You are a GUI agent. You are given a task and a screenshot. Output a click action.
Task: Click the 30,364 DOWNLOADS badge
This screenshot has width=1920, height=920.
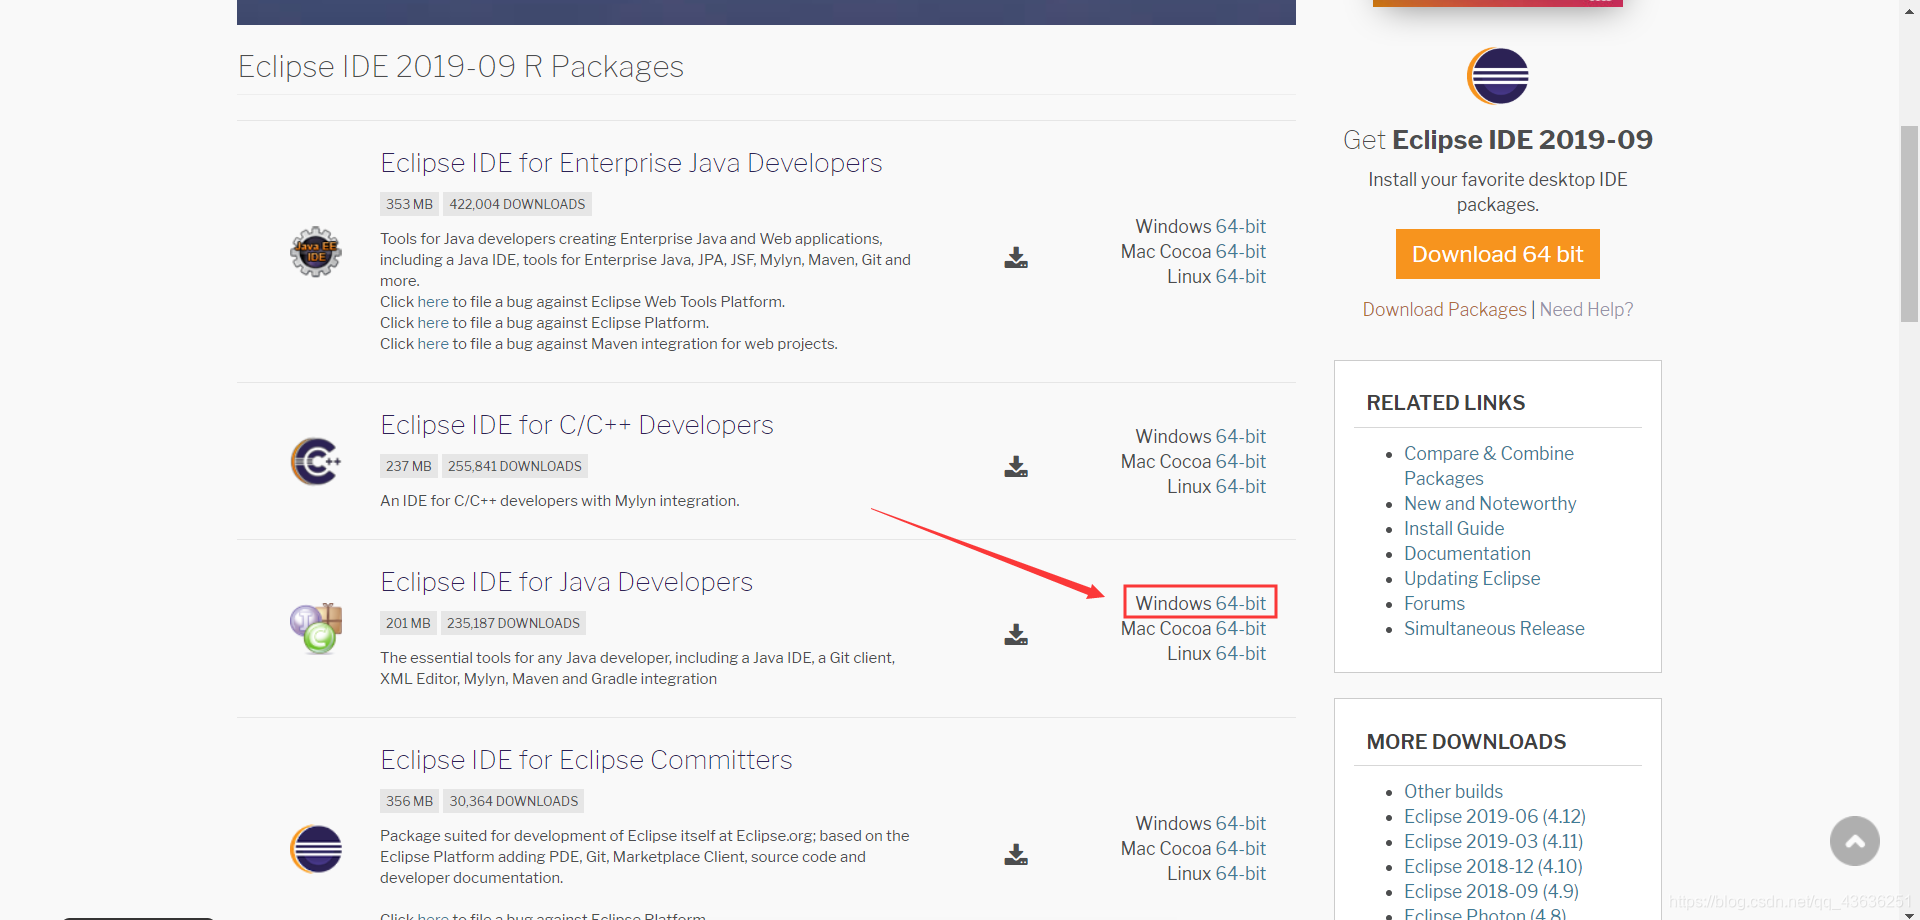point(514,801)
